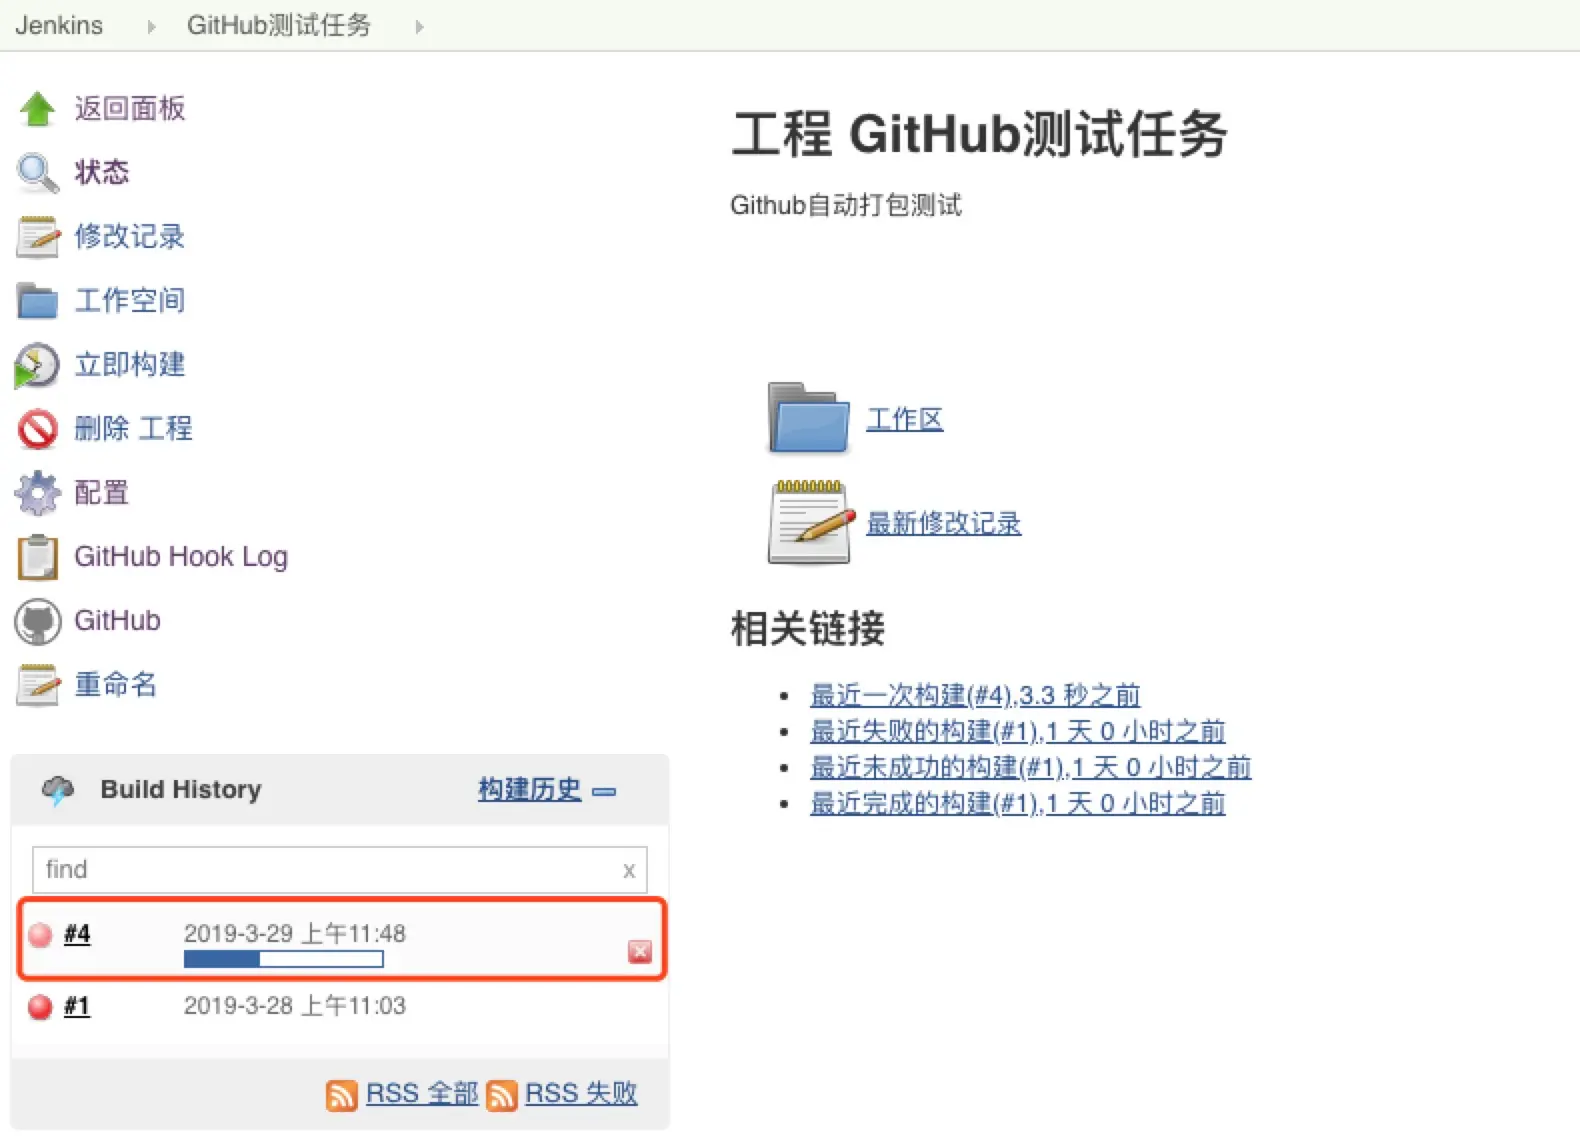Click the red prohibited delete project icon
Viewport: 1580px width, 1148px height.
[38, 429]
